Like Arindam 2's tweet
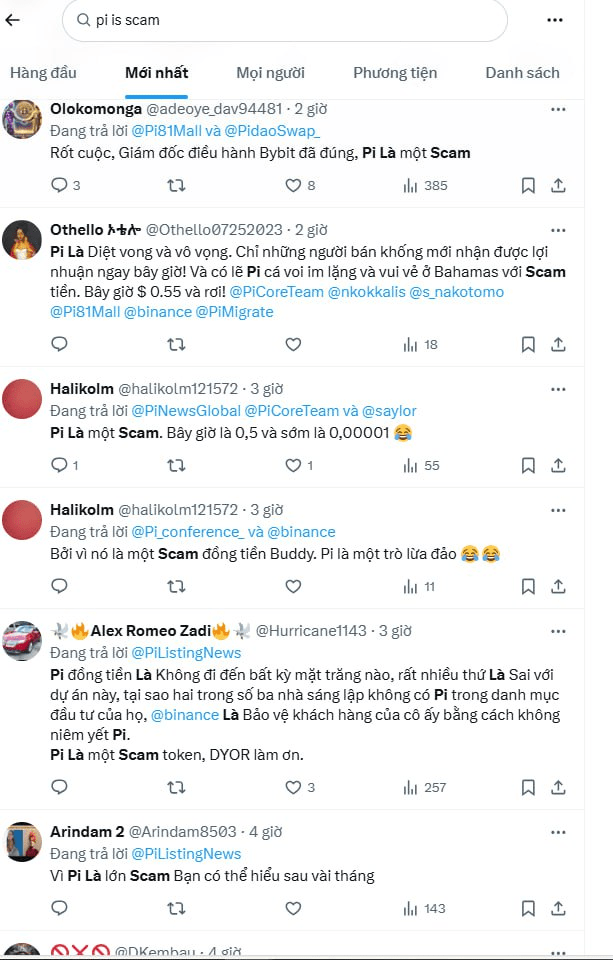This screenshot has width=613, height=960. (x=293, y=908)
